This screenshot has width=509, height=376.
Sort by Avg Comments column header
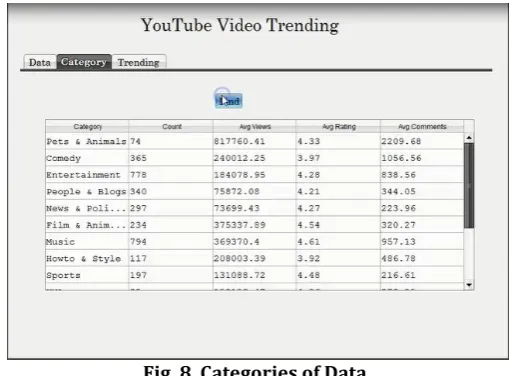coord(422,127)
